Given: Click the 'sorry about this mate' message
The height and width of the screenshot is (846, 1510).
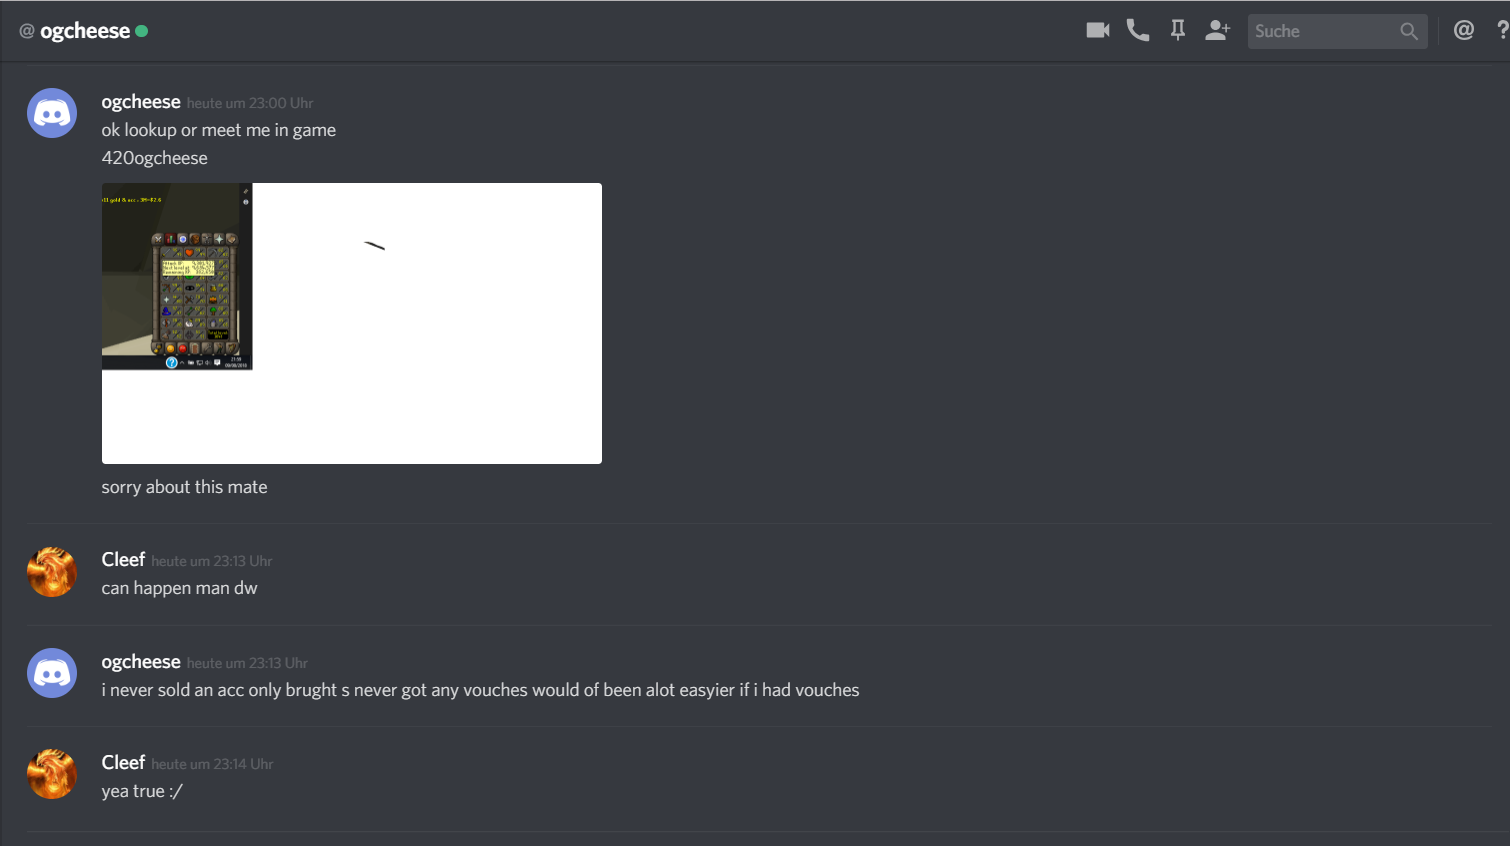Looking at the screenshot, I should (184, 487).
